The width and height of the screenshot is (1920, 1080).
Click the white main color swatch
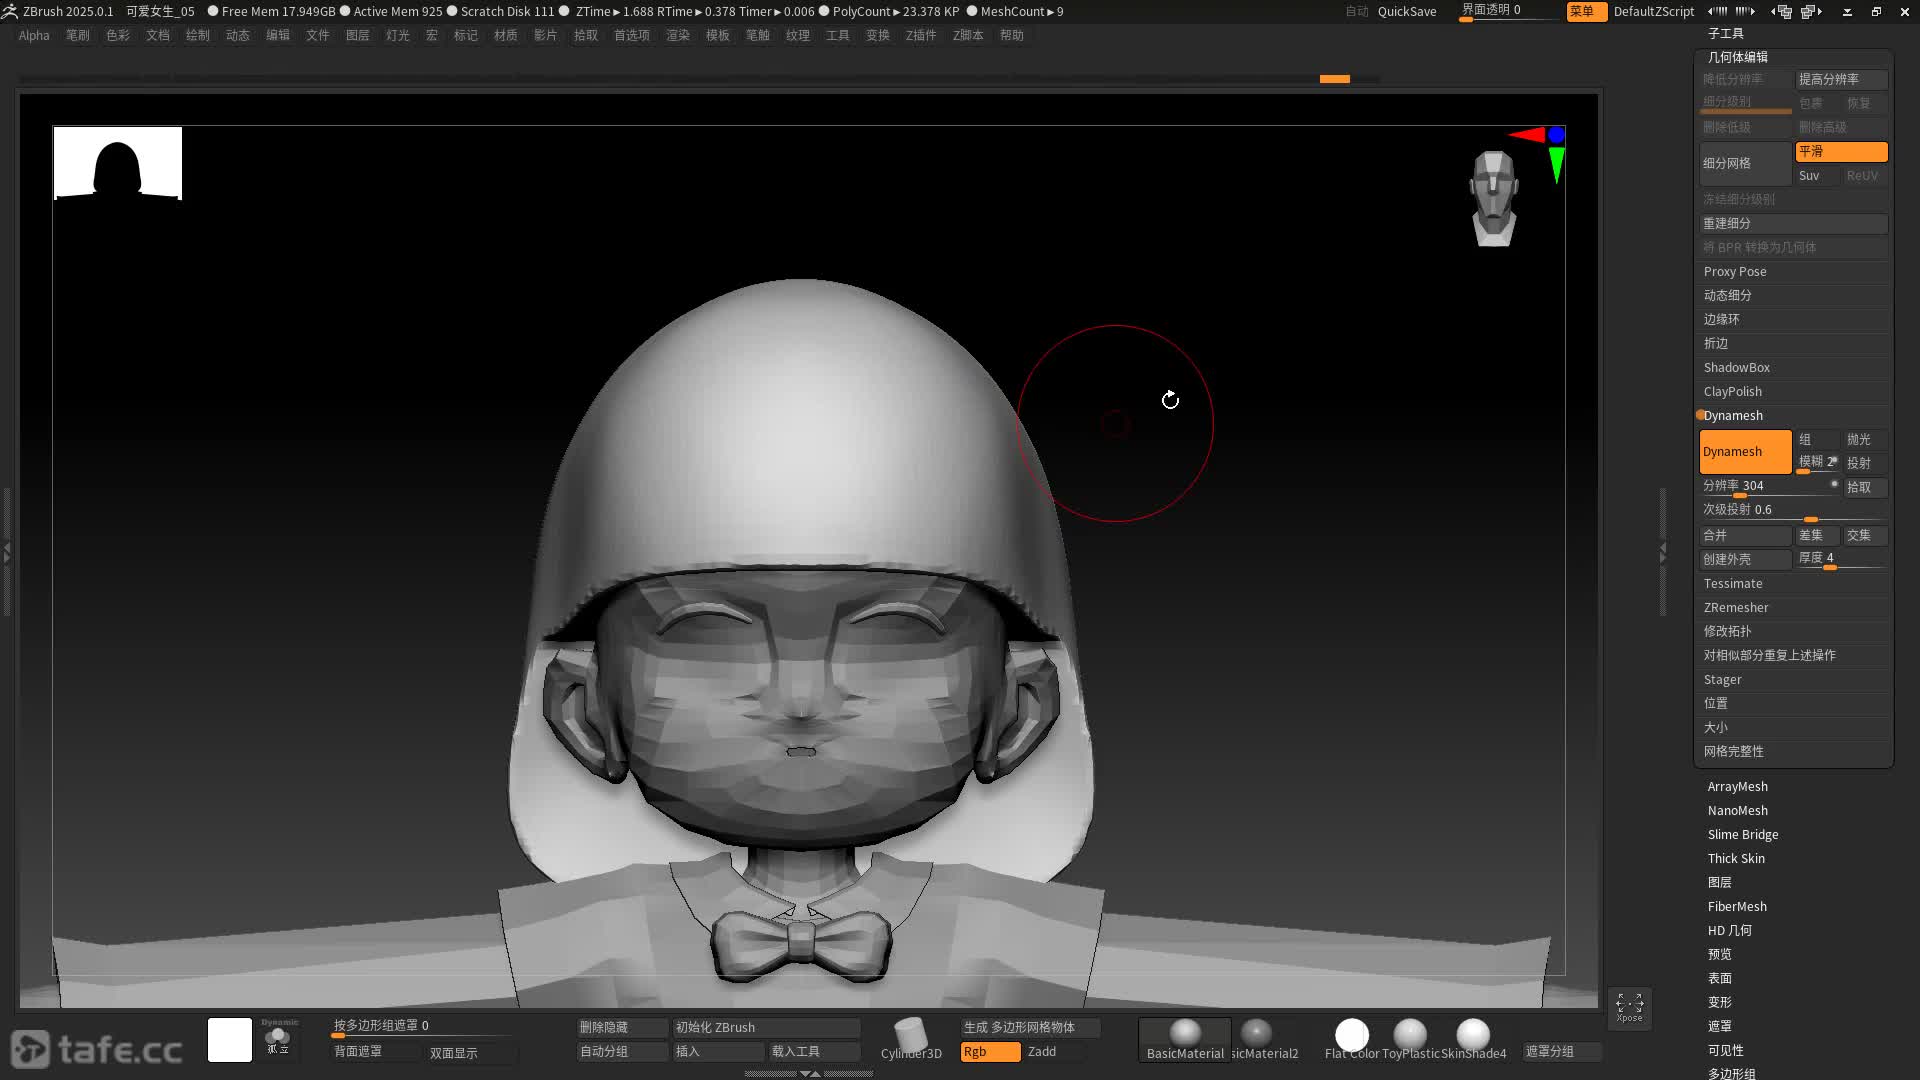coord(230,1040)
